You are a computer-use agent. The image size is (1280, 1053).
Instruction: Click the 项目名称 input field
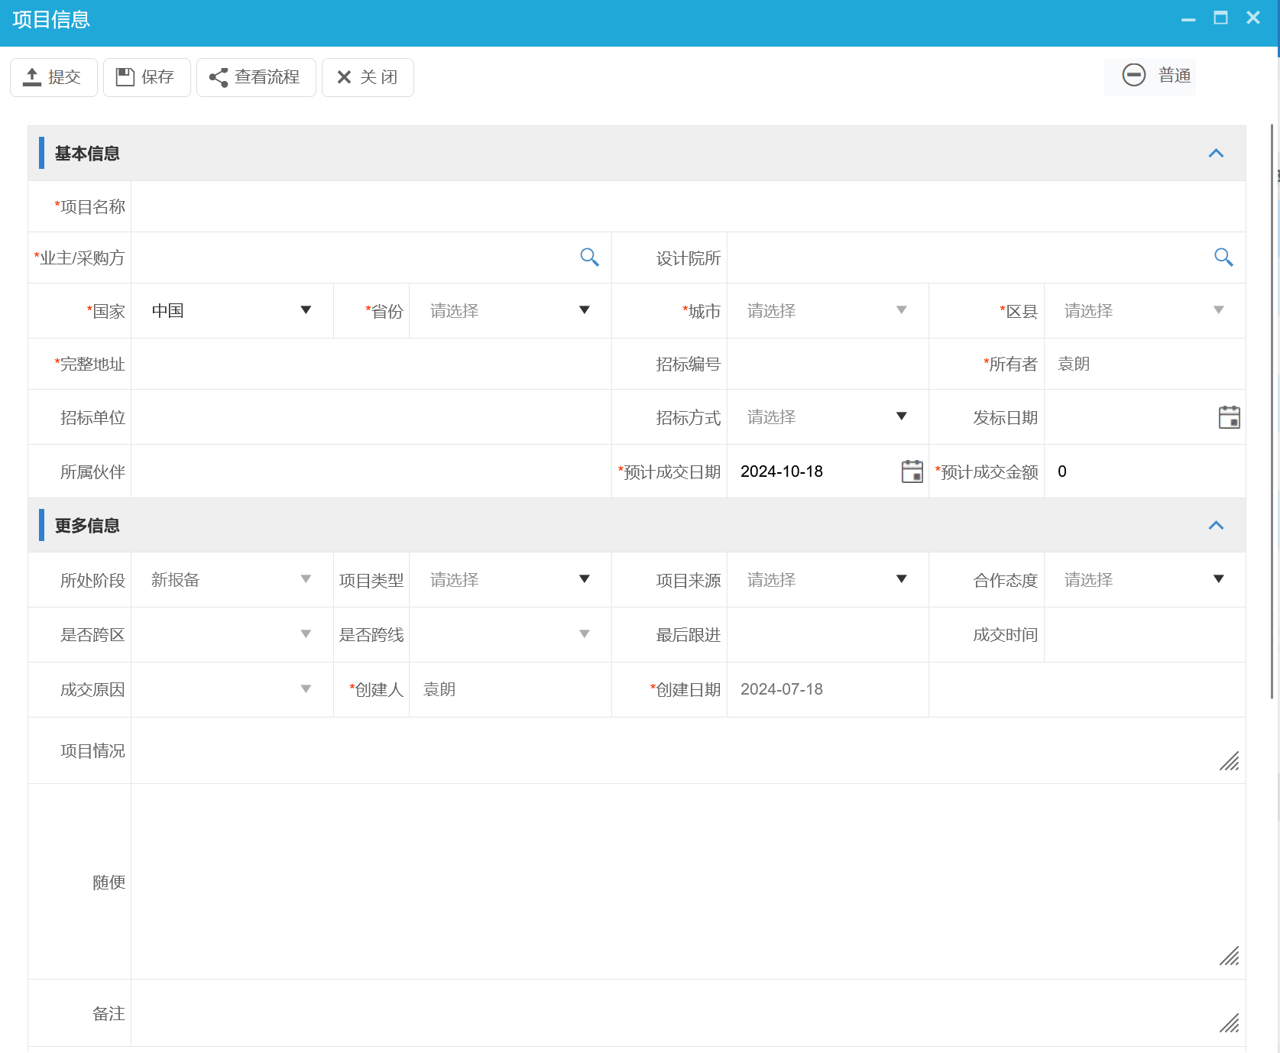pos(687,207)
